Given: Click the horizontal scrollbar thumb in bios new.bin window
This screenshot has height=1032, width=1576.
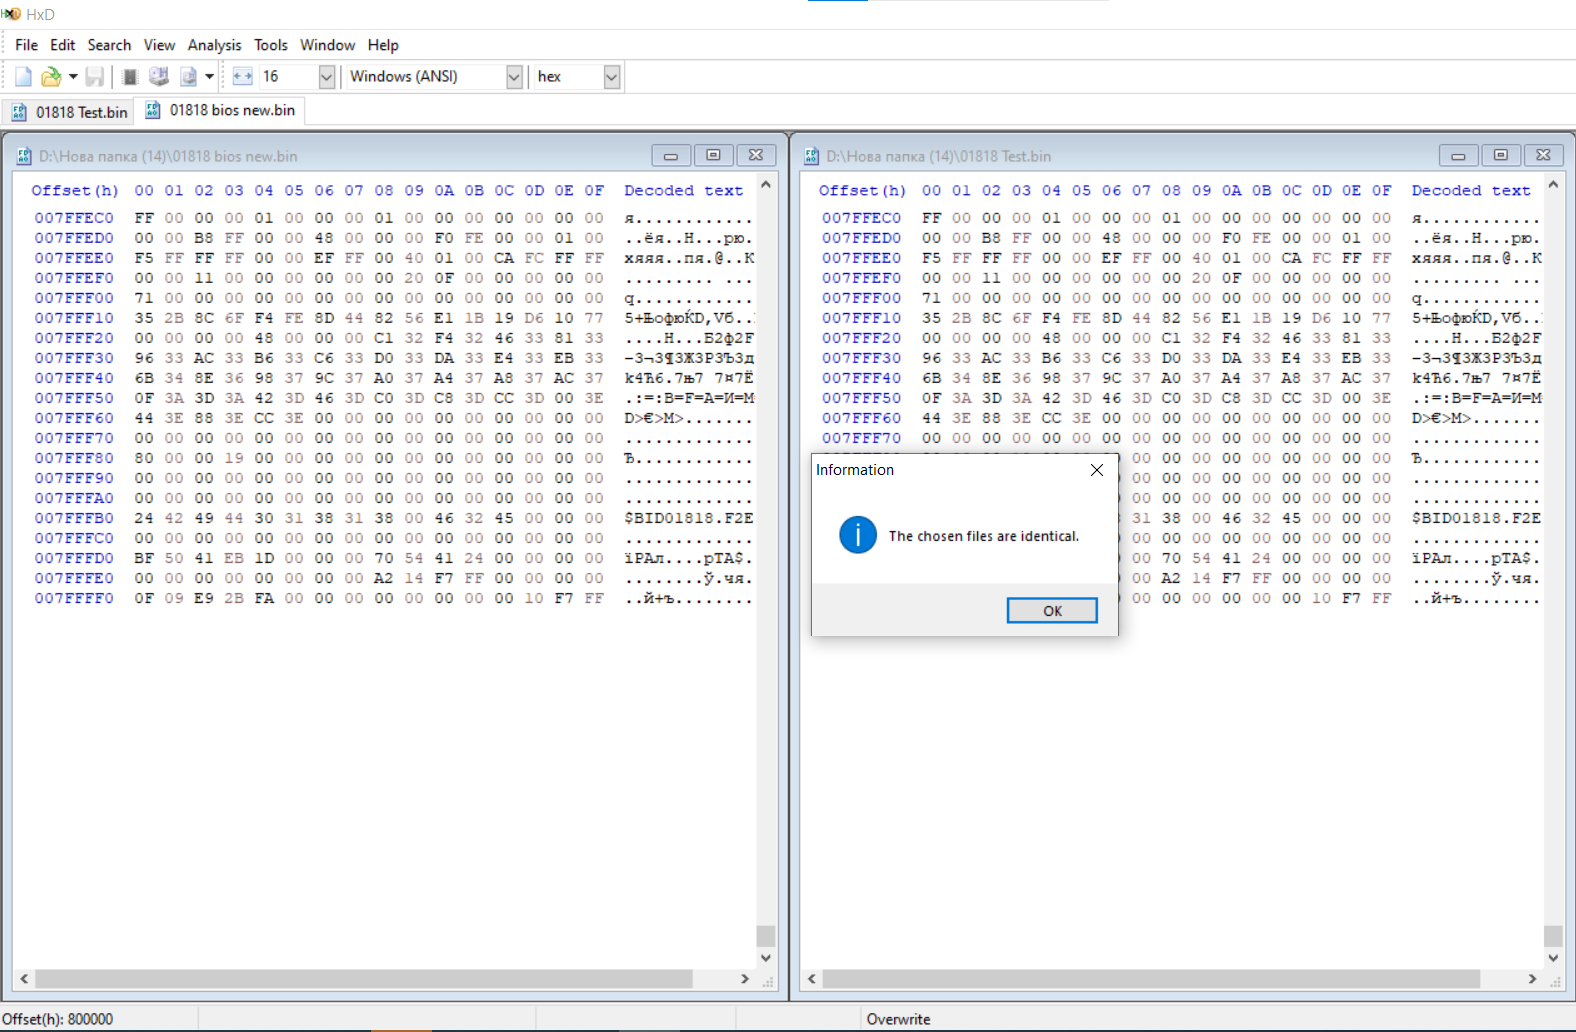Looking at the screenshot, I should (364, 979).
